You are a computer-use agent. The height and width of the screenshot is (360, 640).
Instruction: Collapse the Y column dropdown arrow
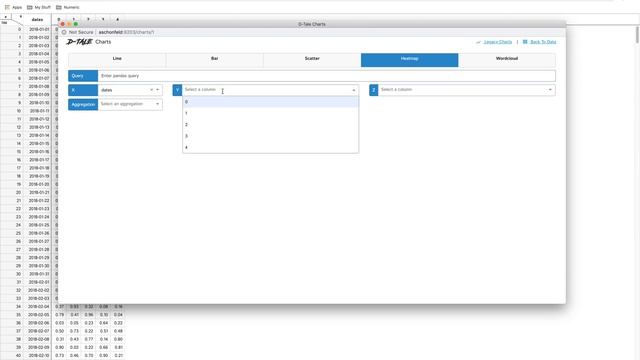354,90
